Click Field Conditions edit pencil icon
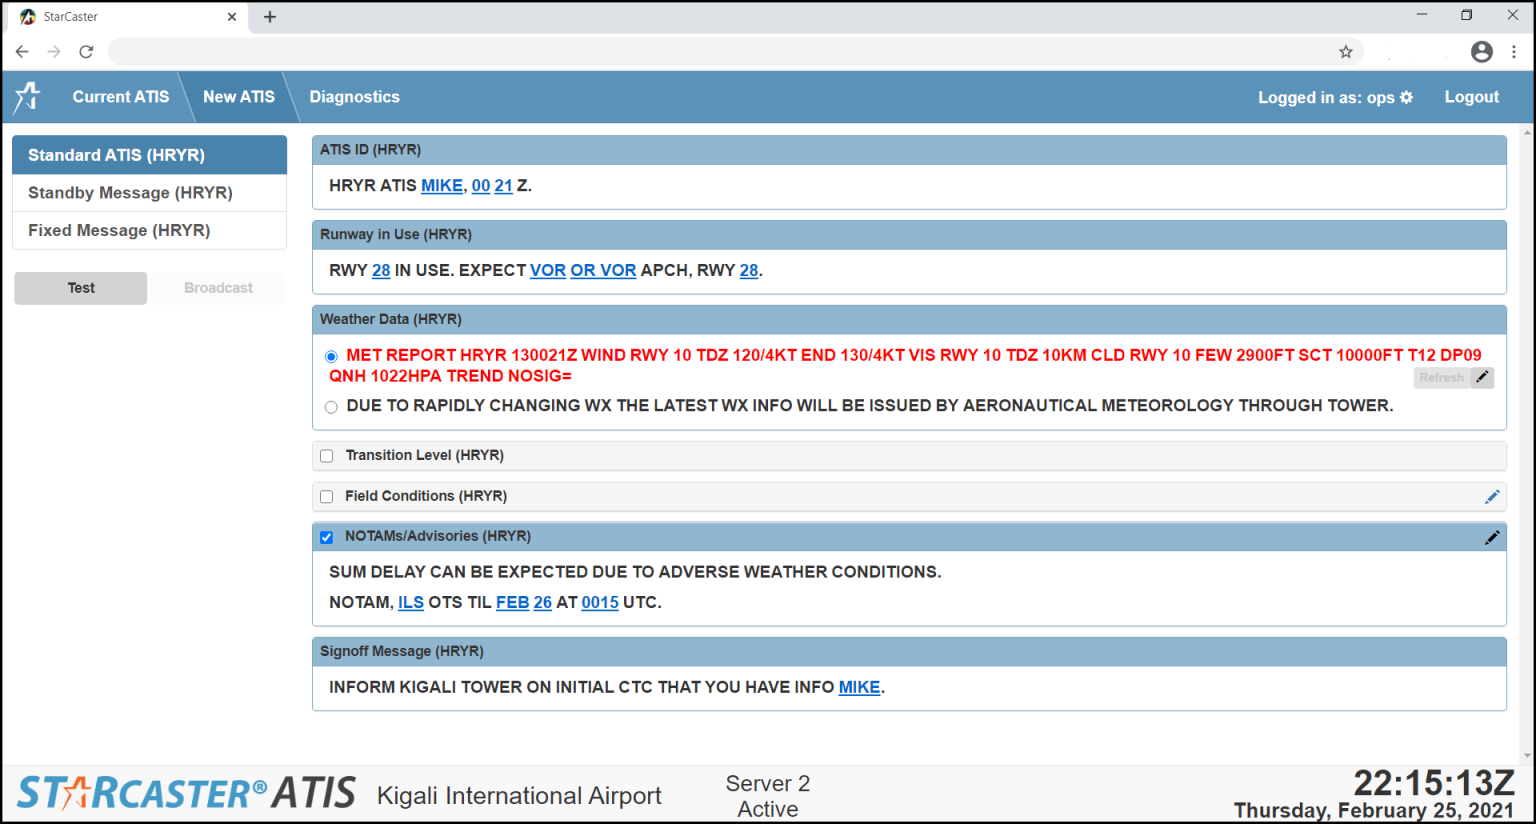This screenshot has height=824, width=1536. pyautogui.click(x=1492, y=497)
